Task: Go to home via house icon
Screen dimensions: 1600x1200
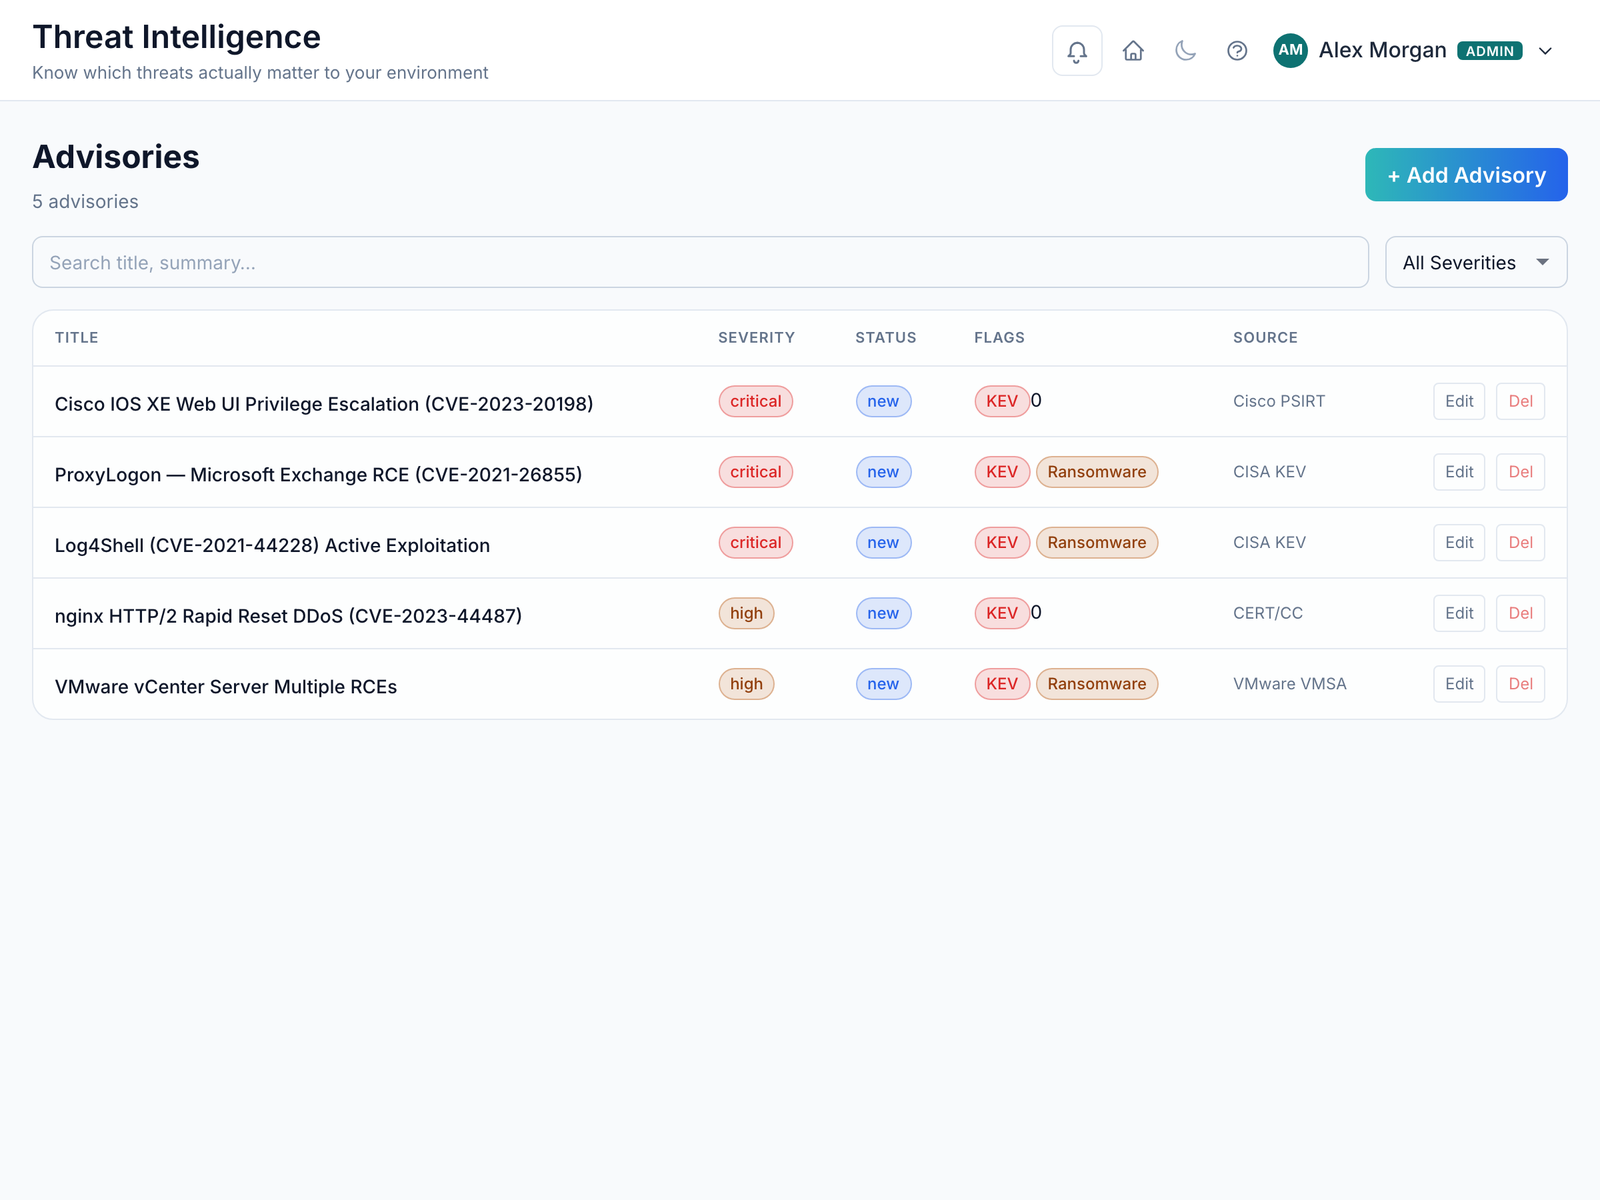Action: point(1133,51)
